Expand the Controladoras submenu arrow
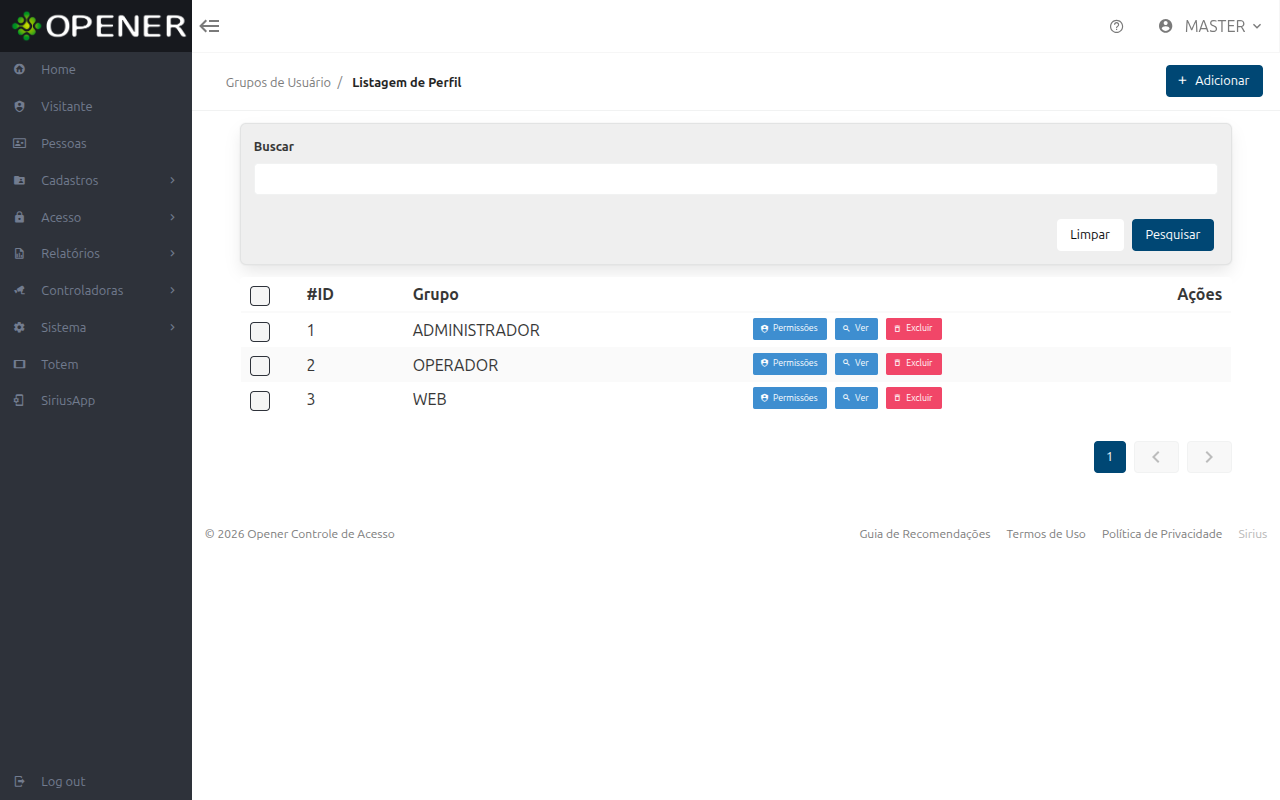 173,290
